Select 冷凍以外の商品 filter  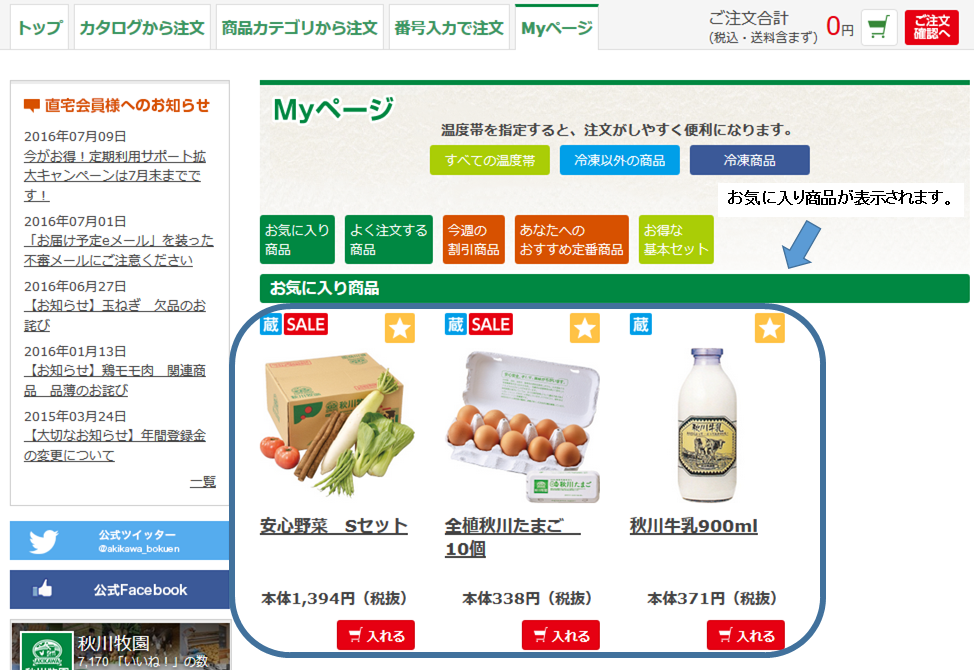pyautogui.click(x=619, y=160)
